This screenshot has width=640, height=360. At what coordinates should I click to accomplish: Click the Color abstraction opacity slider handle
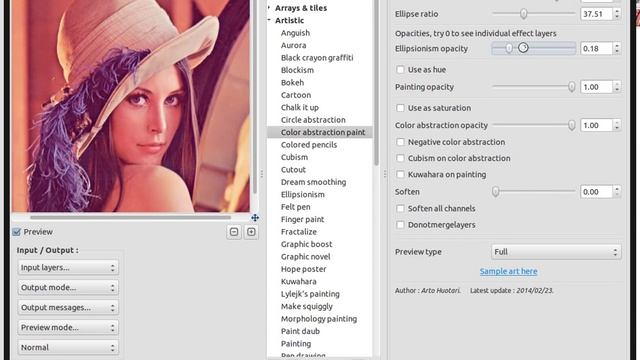(x=572, y=125)
